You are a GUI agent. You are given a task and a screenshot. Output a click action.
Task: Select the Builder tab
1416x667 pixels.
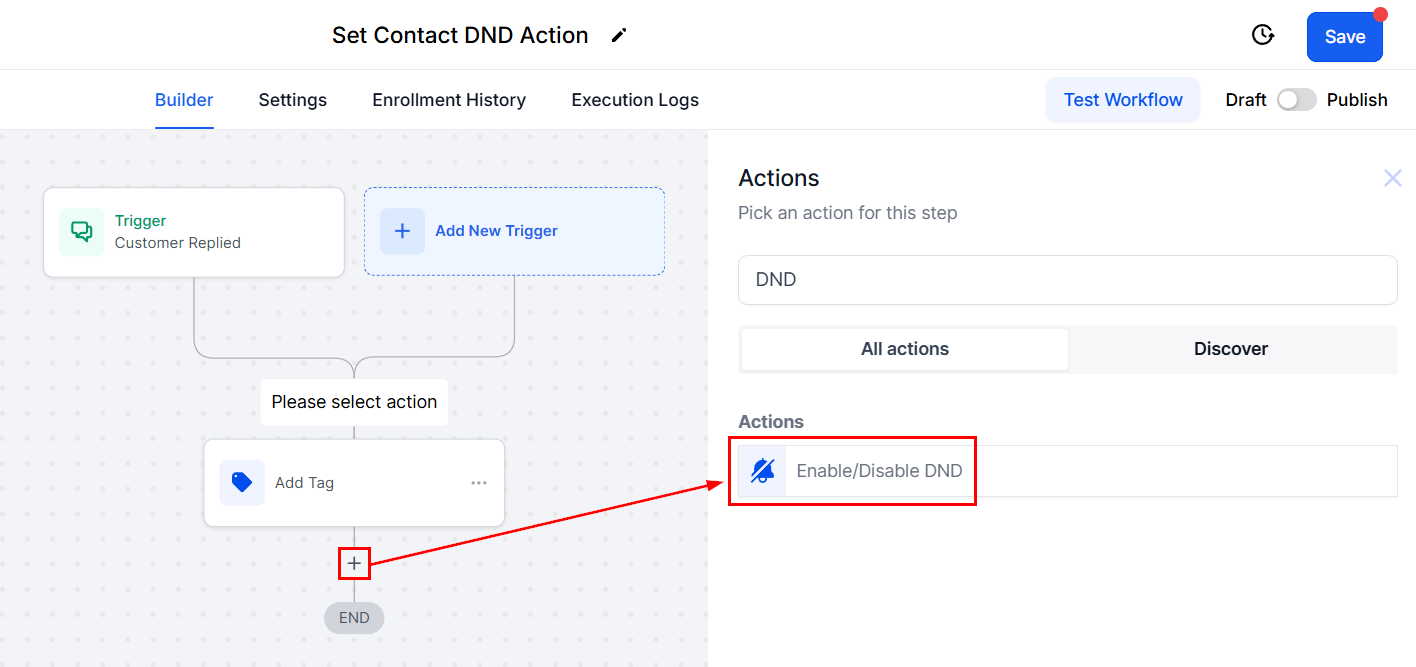184,100
